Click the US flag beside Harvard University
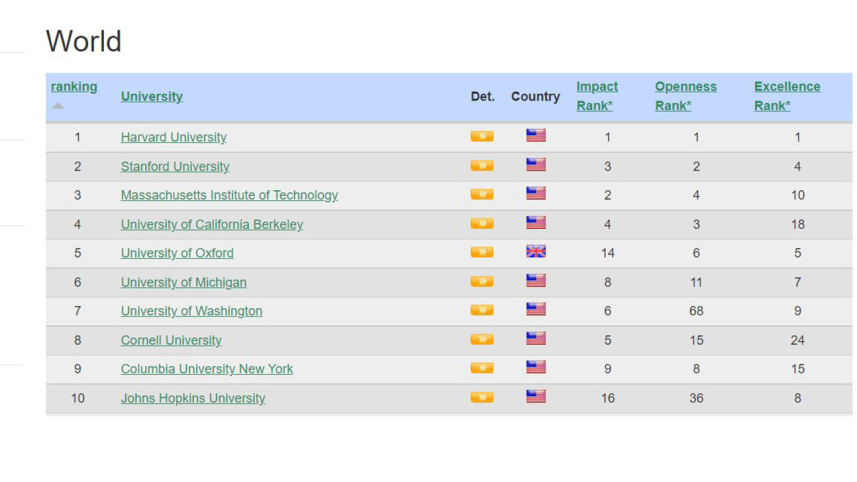The width and height of the screenshot is (857, 482). coord(536,136)
